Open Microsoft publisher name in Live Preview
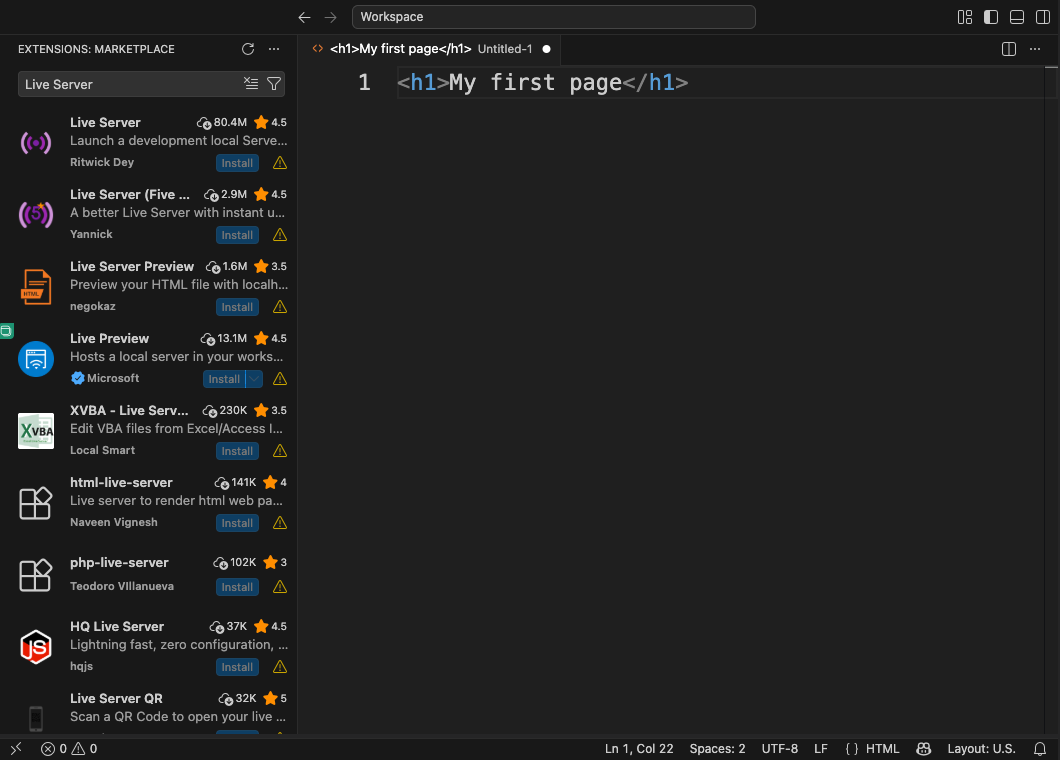The width and height of the screenshot is (1060, 760). tap(113, 378)
